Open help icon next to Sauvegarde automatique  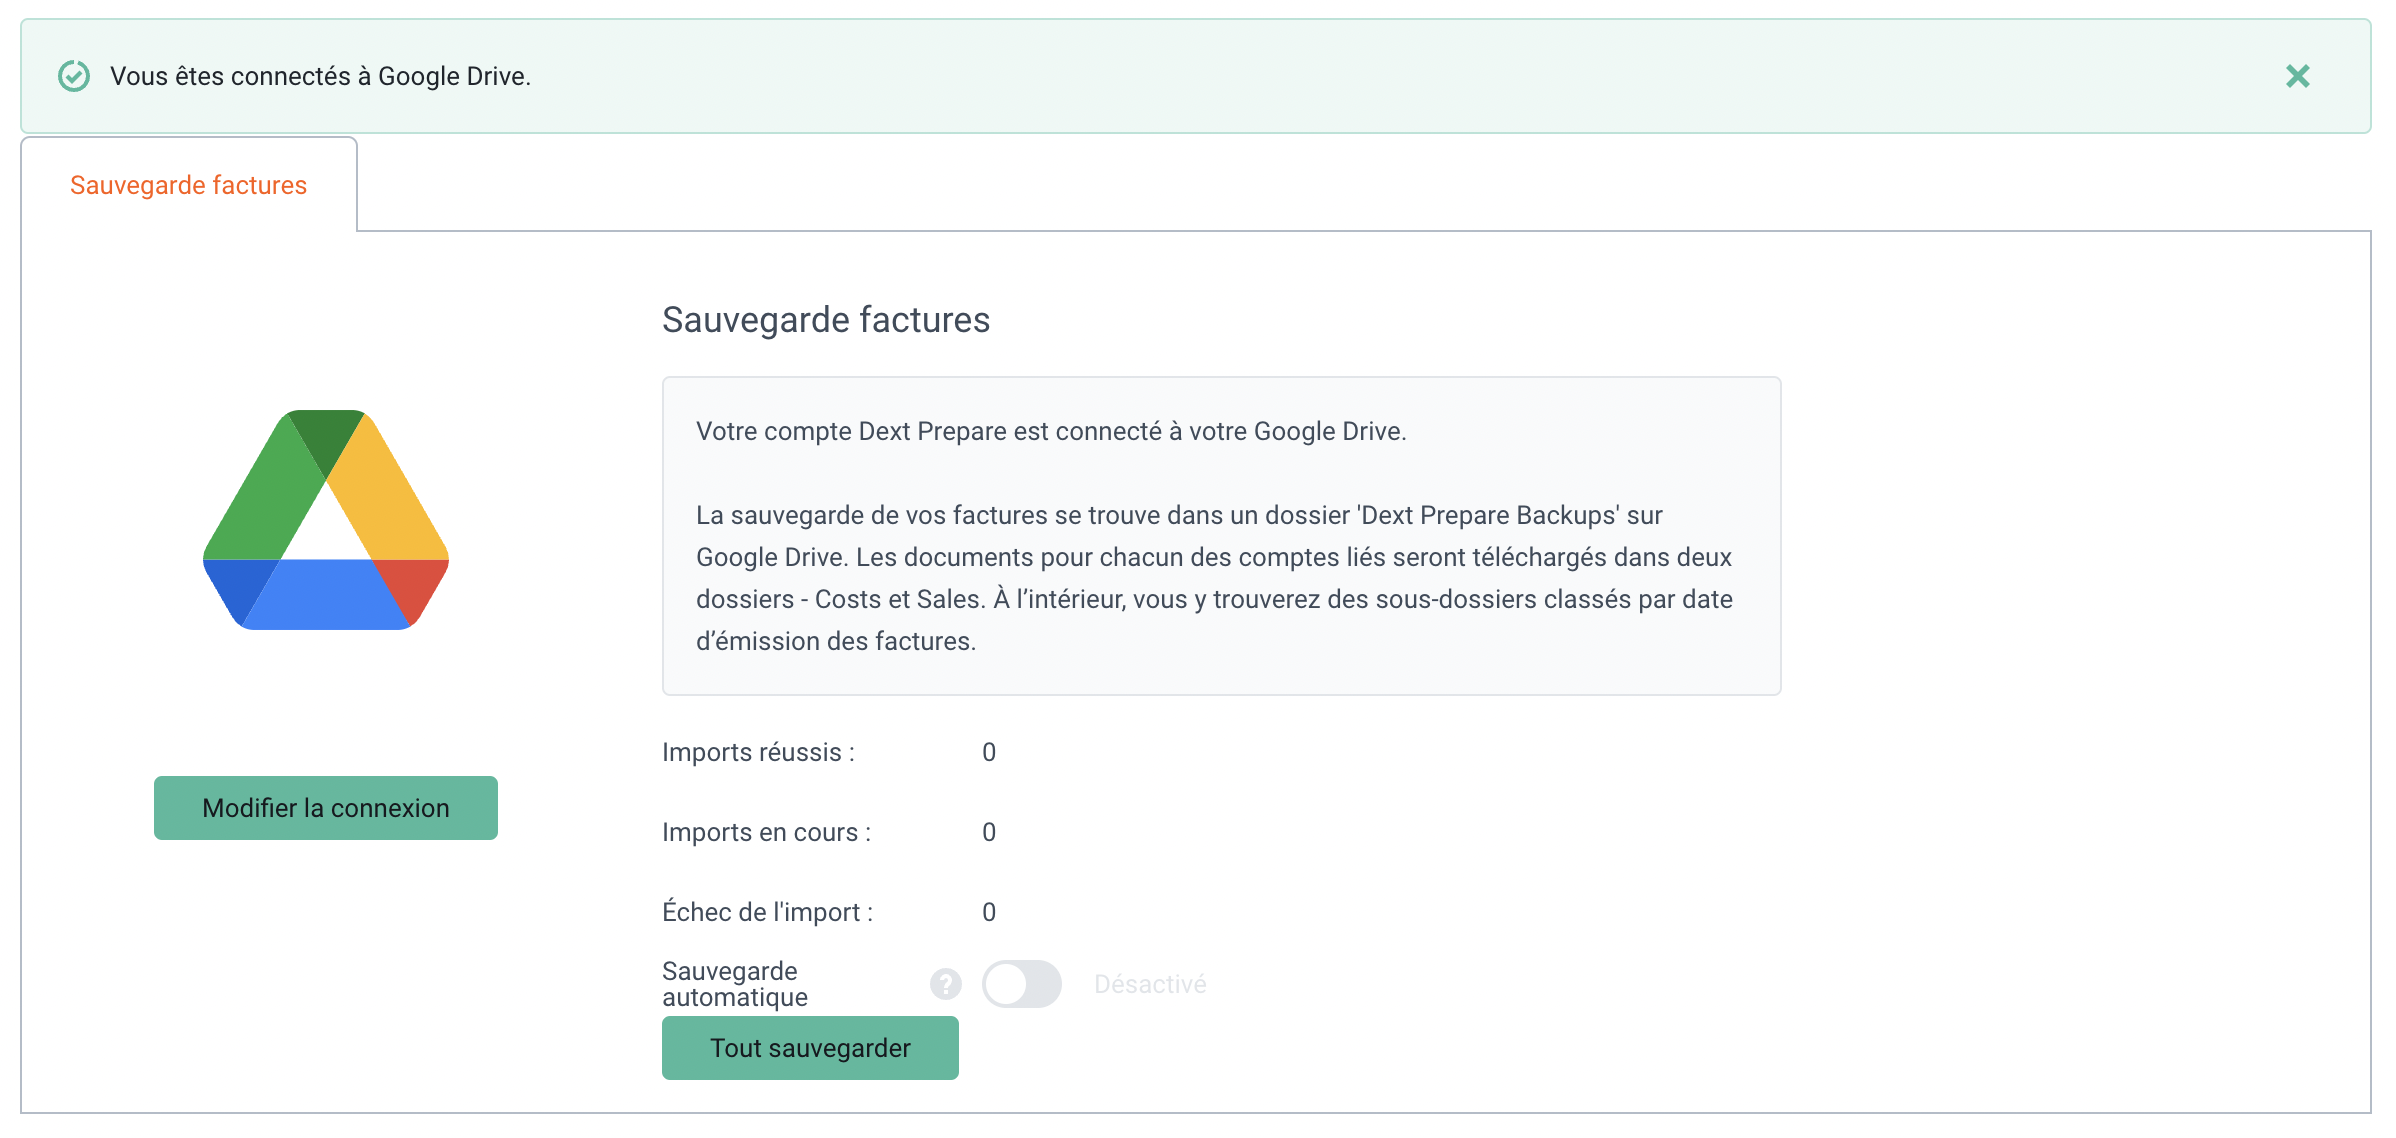[x=945, y=984]
